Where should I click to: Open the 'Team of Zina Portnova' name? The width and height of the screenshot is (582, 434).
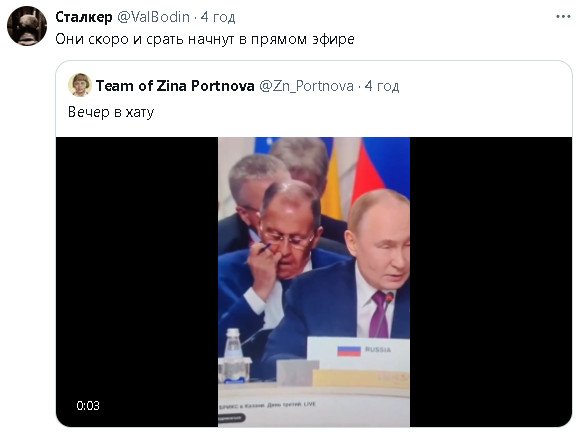tap(175, 86)
